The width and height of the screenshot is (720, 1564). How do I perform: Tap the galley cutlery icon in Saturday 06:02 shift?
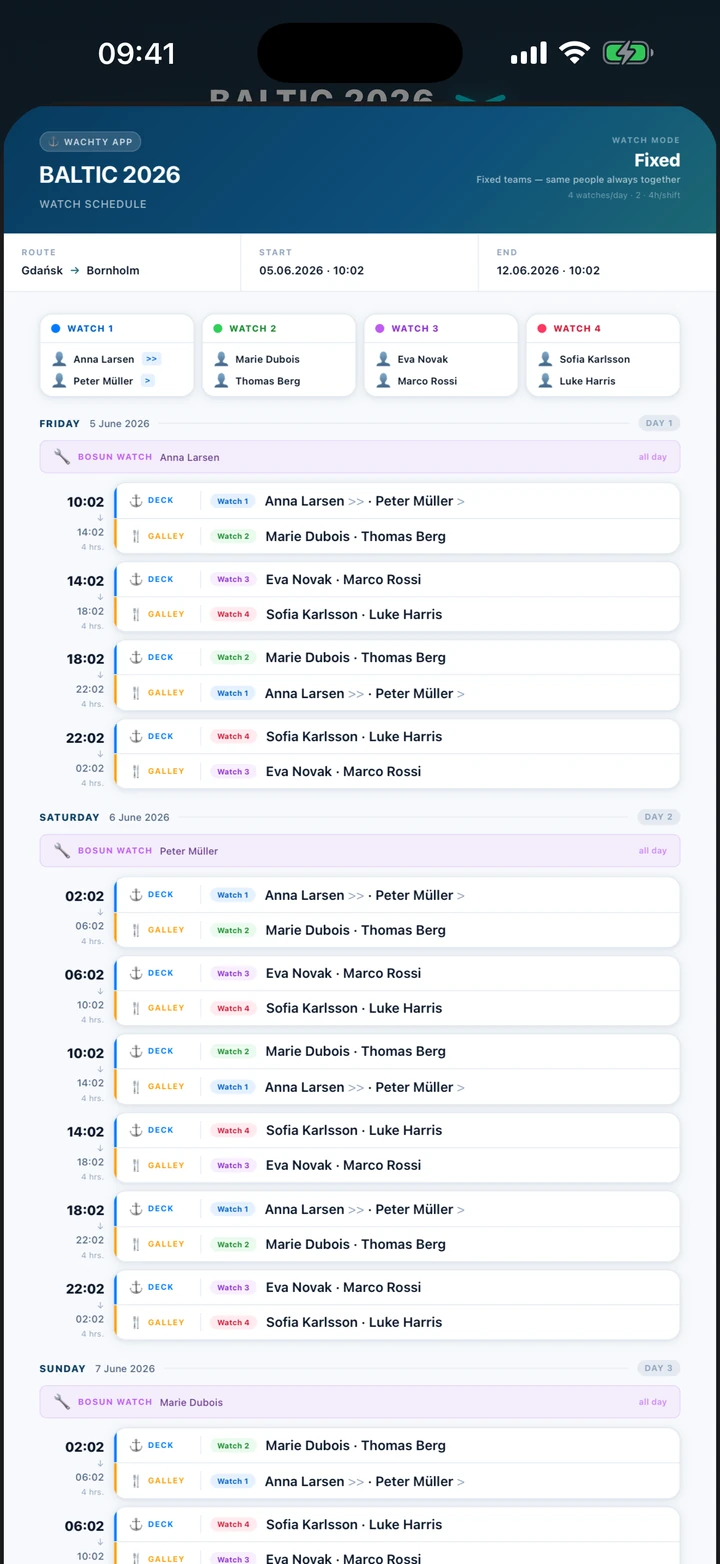(x=136, y=1008)
